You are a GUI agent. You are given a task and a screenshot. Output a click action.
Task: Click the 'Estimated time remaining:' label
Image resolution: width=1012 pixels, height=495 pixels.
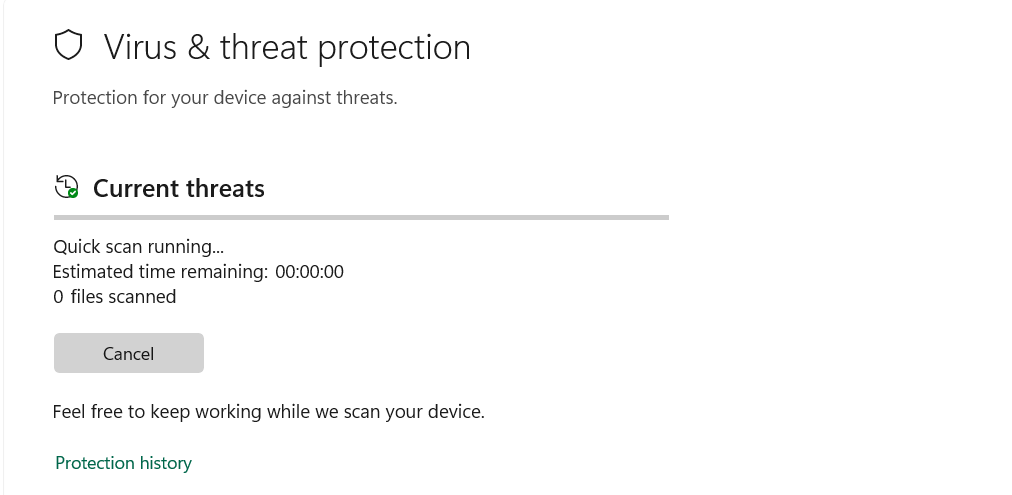tap(160, 271)
